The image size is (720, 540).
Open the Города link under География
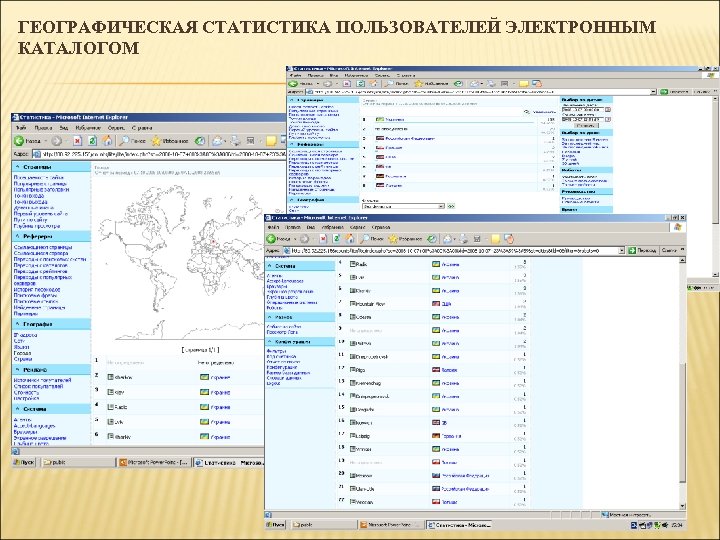pyautogui.click(x=22, y=353)
